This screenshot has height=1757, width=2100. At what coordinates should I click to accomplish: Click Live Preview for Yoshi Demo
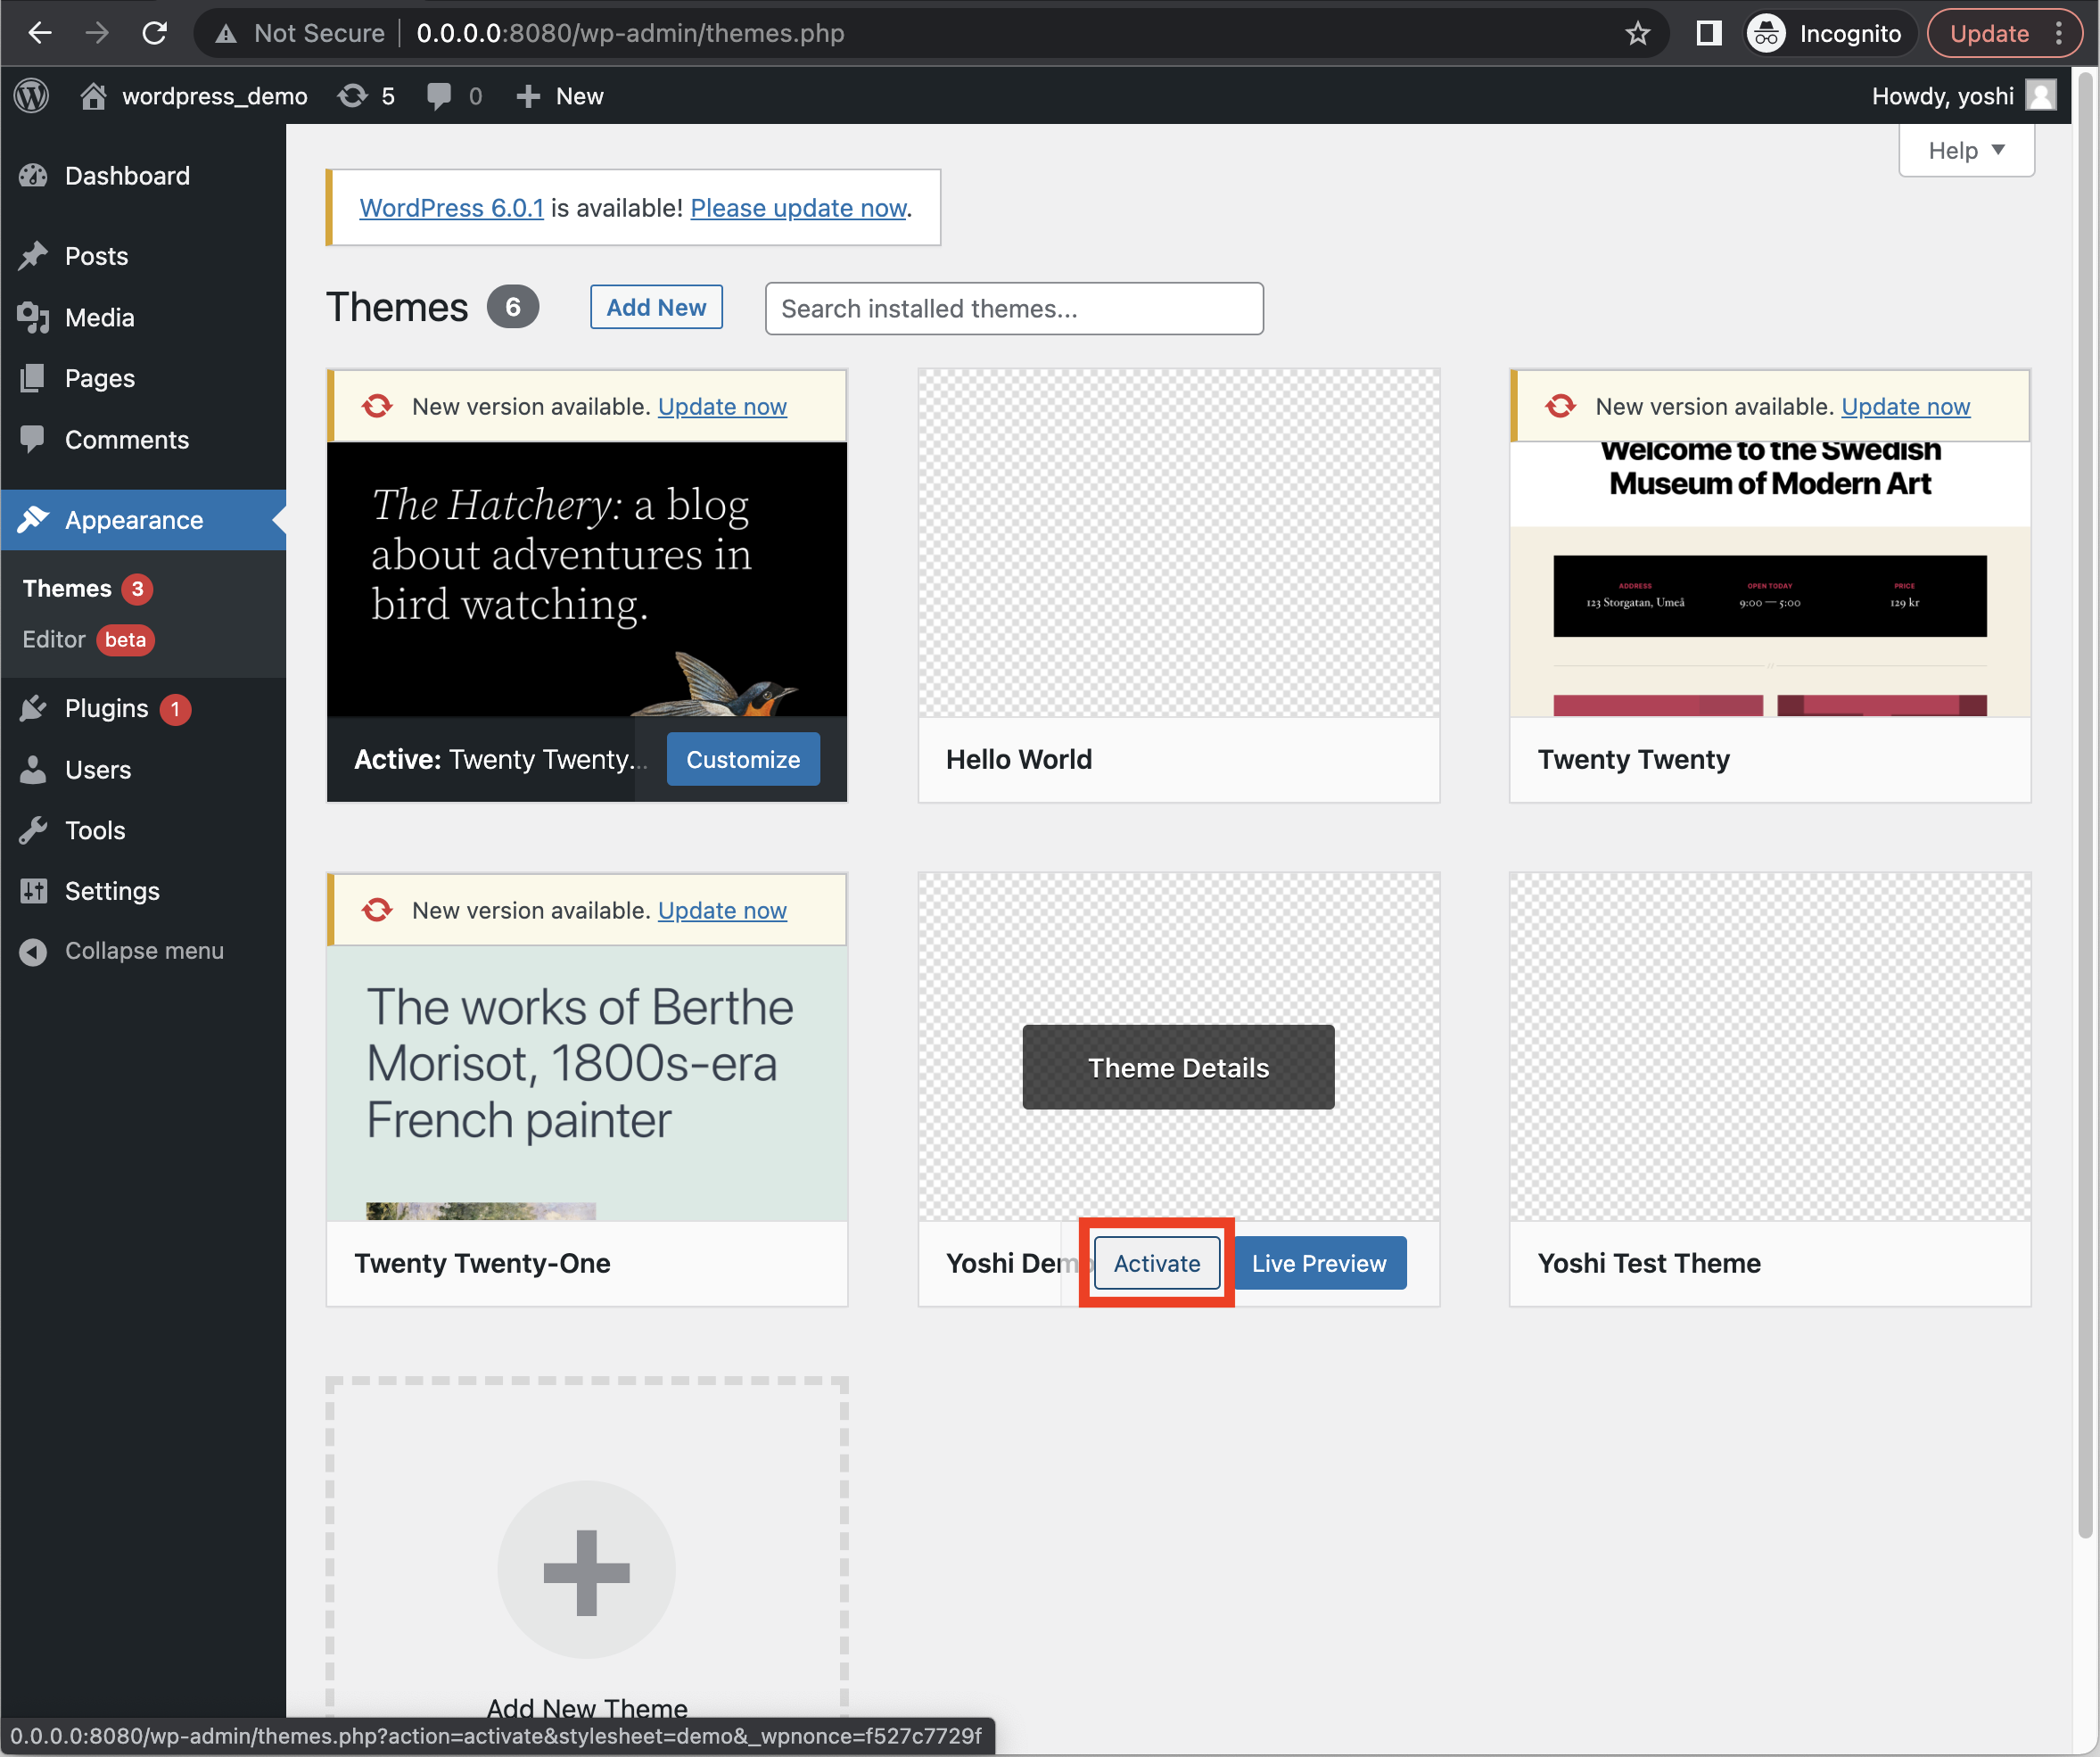click(x=1319, y=1263)
